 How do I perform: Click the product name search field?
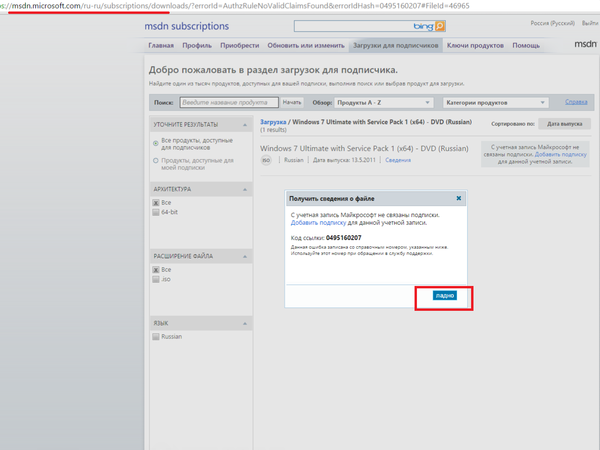pos(228,102)
